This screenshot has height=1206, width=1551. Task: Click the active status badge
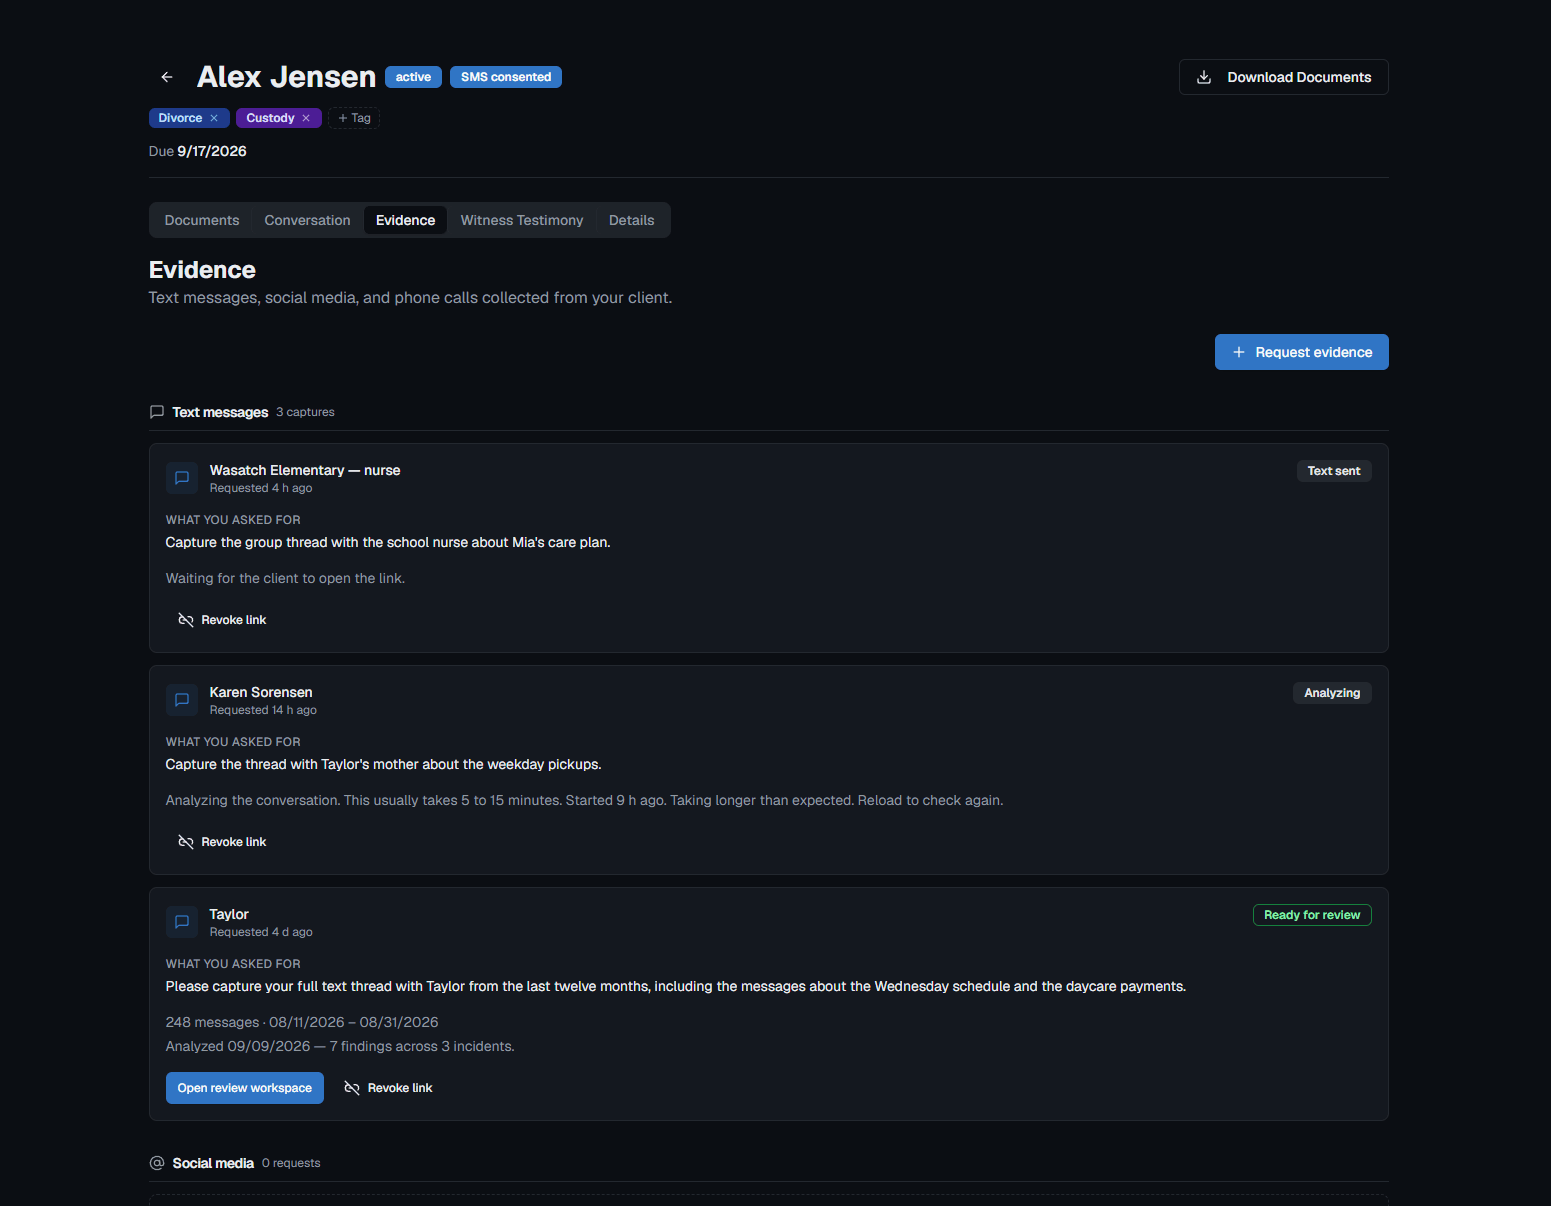click(413, 77)
